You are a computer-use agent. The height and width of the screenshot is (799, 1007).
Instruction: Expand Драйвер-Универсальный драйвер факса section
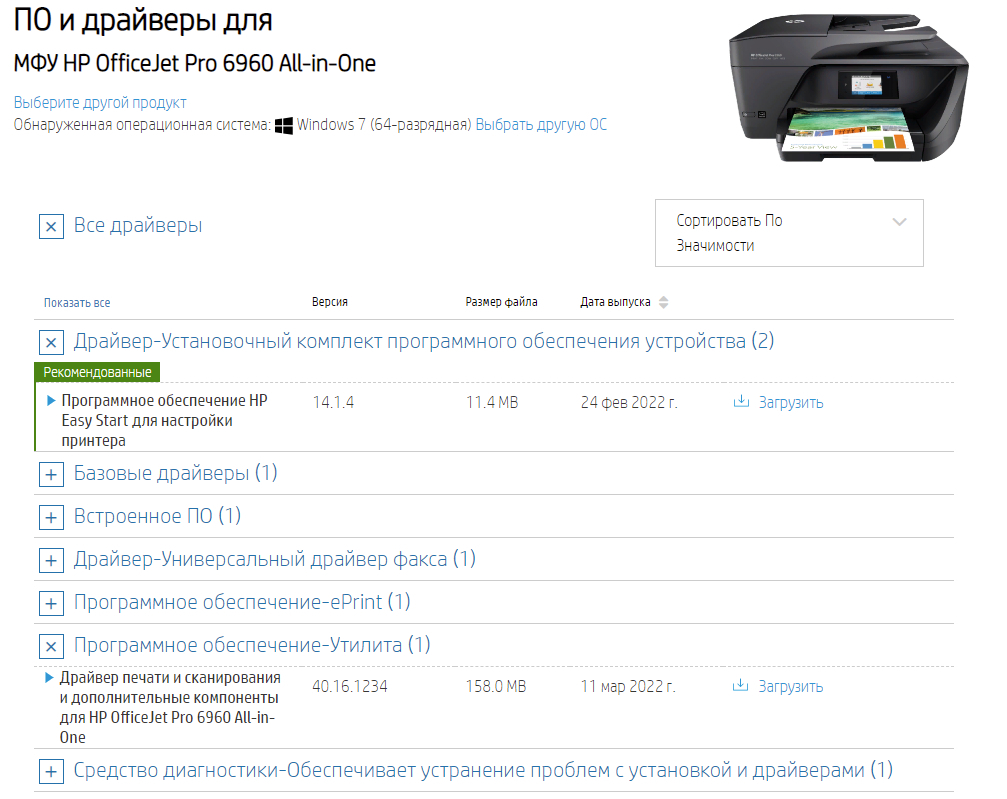(51, 560)
